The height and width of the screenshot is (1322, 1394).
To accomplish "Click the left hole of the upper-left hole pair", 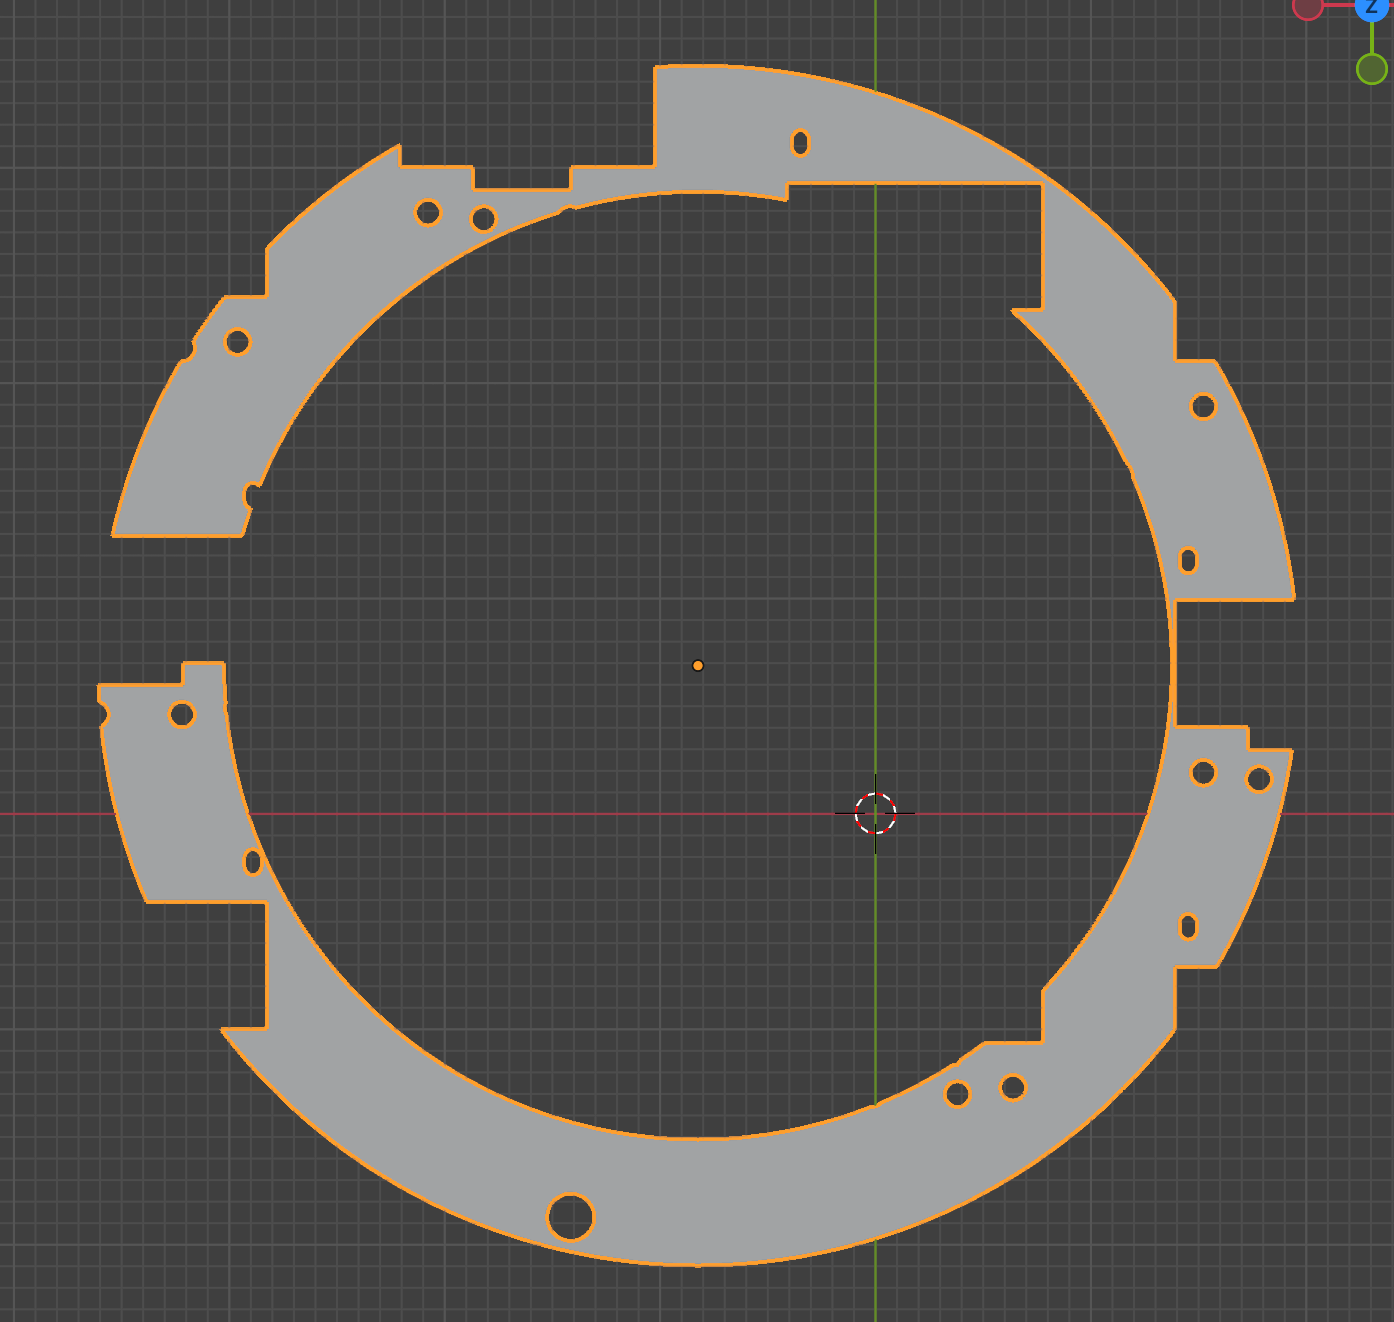I will 428,213.
